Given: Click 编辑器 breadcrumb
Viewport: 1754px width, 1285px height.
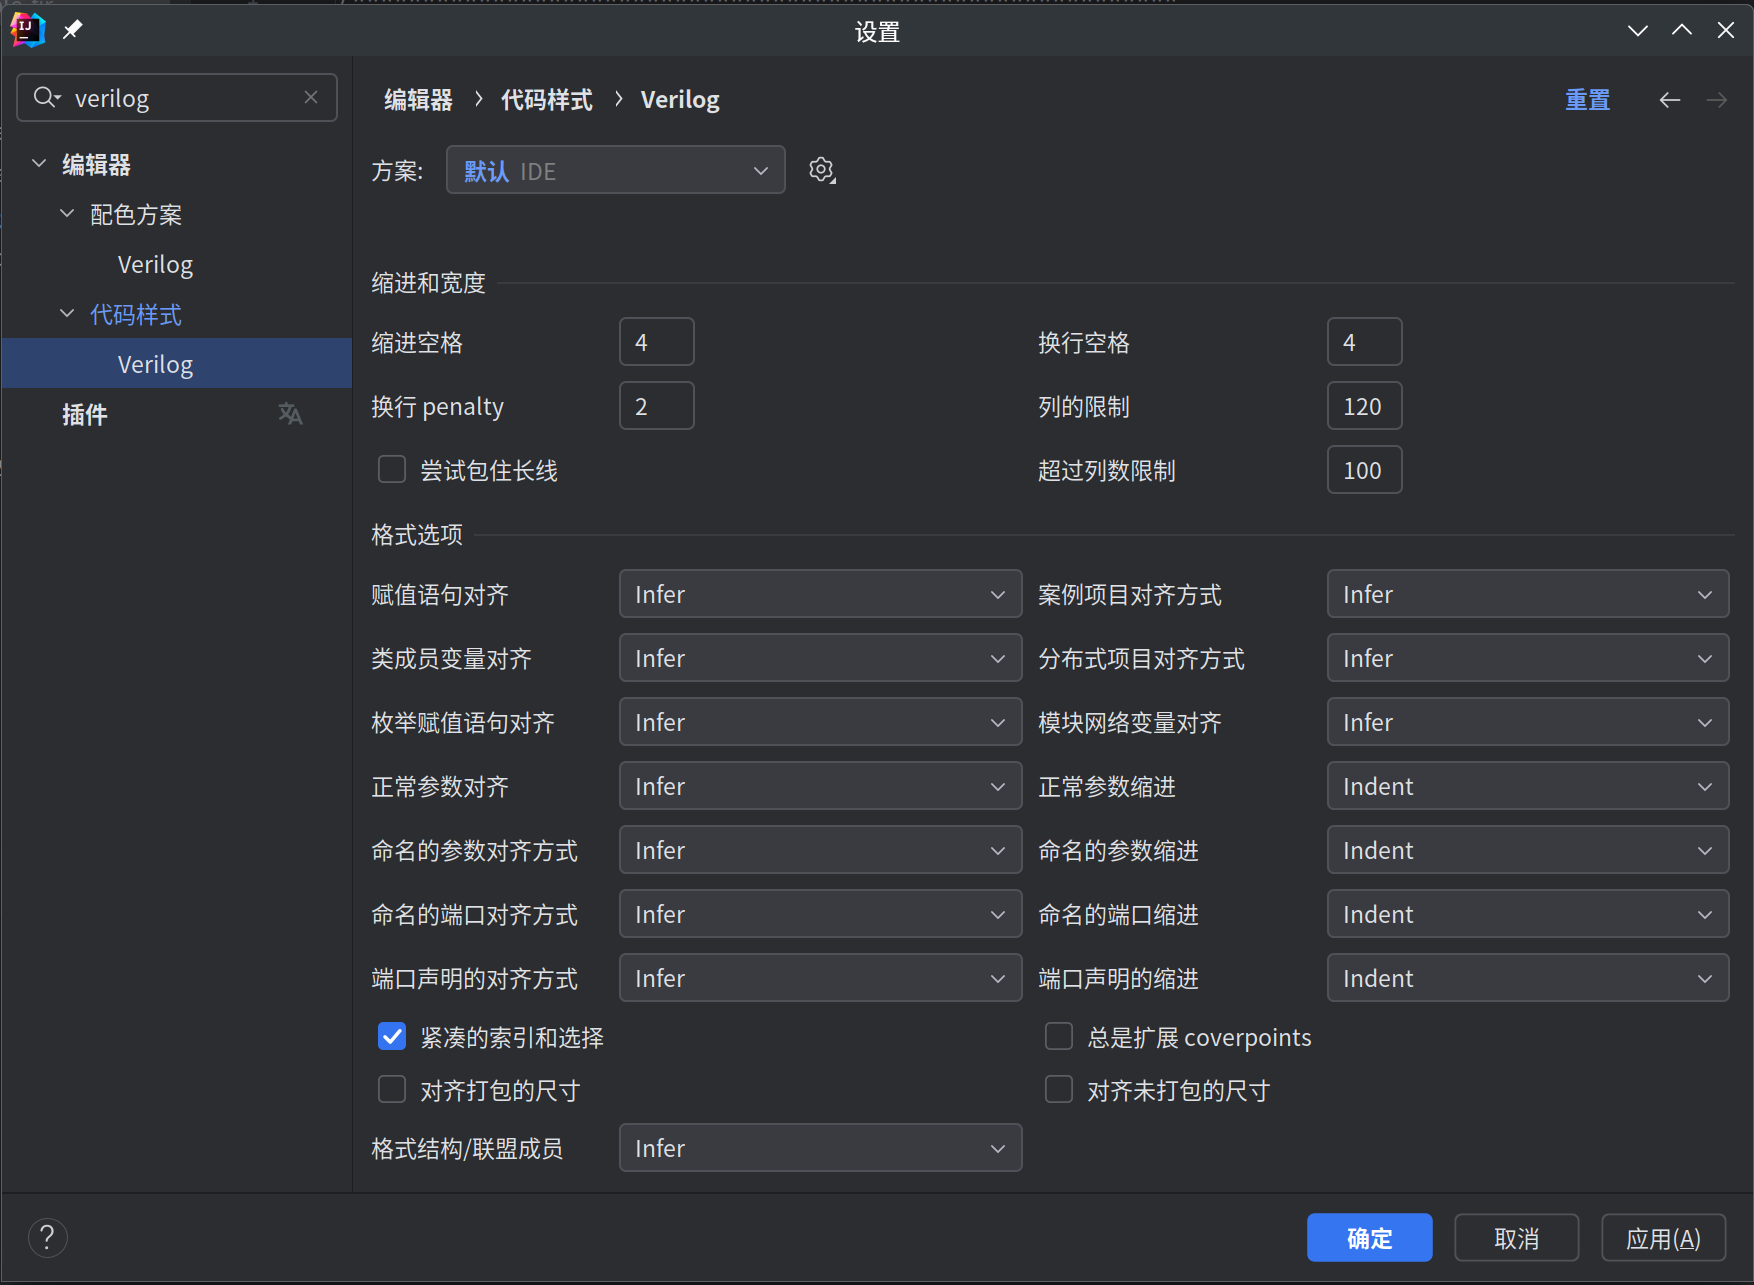Looking at the screenshot, I should coord(418,100).
